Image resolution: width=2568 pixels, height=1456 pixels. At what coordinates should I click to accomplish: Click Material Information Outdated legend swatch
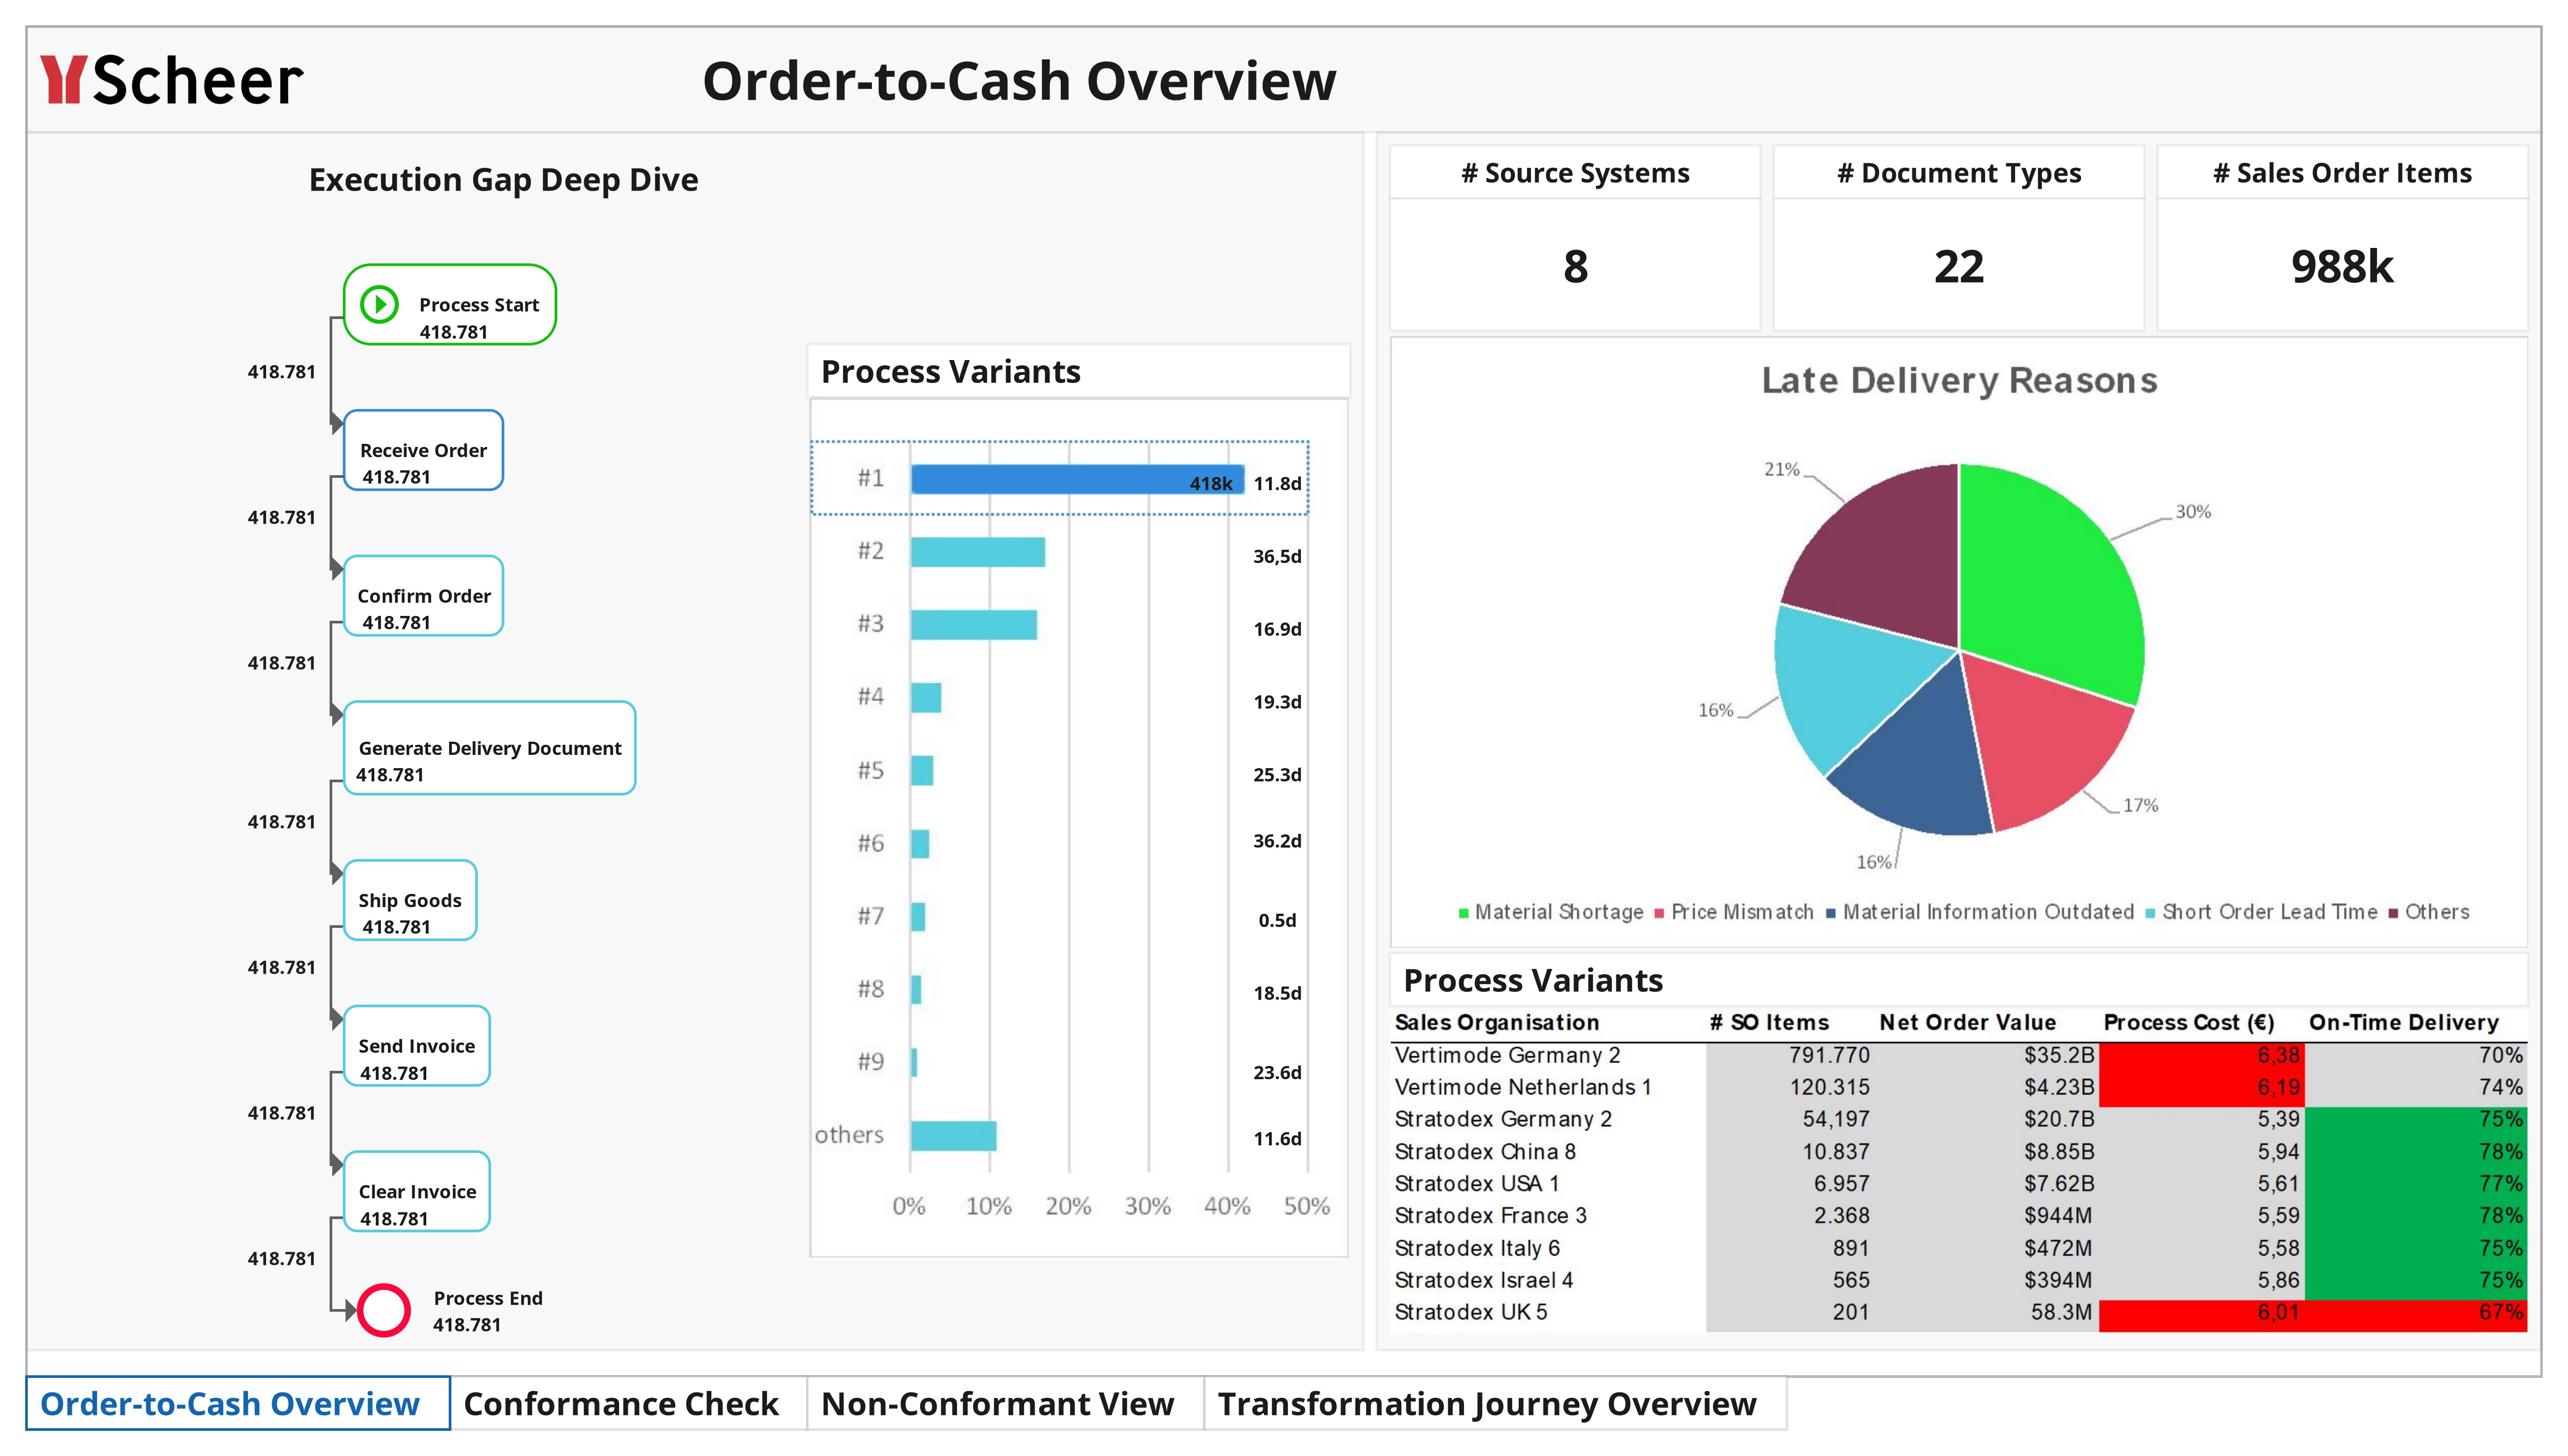(x=1831, y=913)
